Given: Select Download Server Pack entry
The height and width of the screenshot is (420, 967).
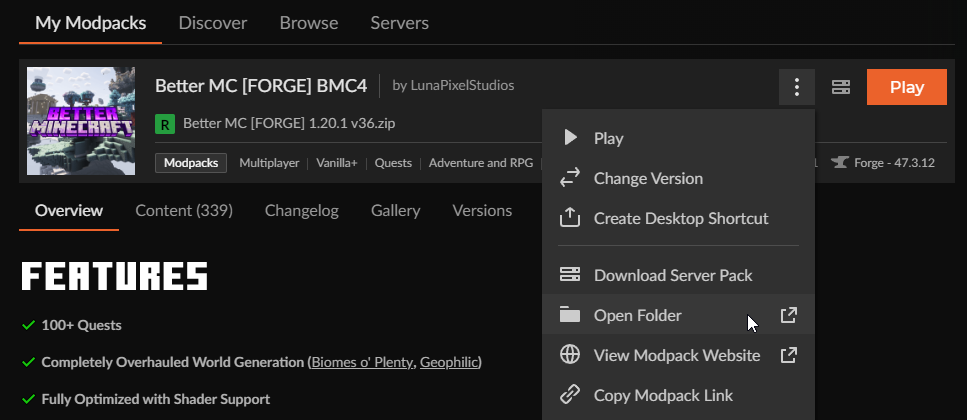Looking at the screenshot, I should tap(678, 275).
